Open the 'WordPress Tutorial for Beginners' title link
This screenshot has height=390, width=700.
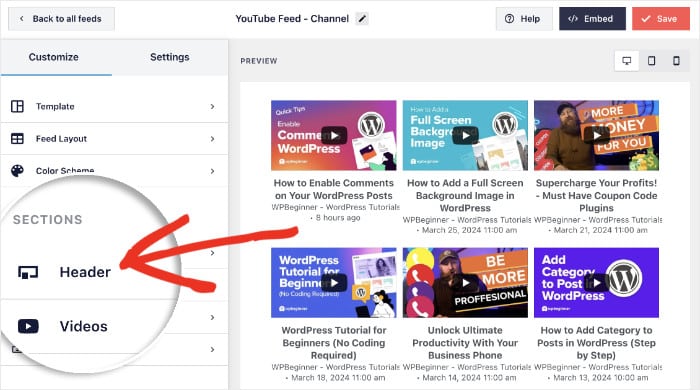tap(333, 343)
